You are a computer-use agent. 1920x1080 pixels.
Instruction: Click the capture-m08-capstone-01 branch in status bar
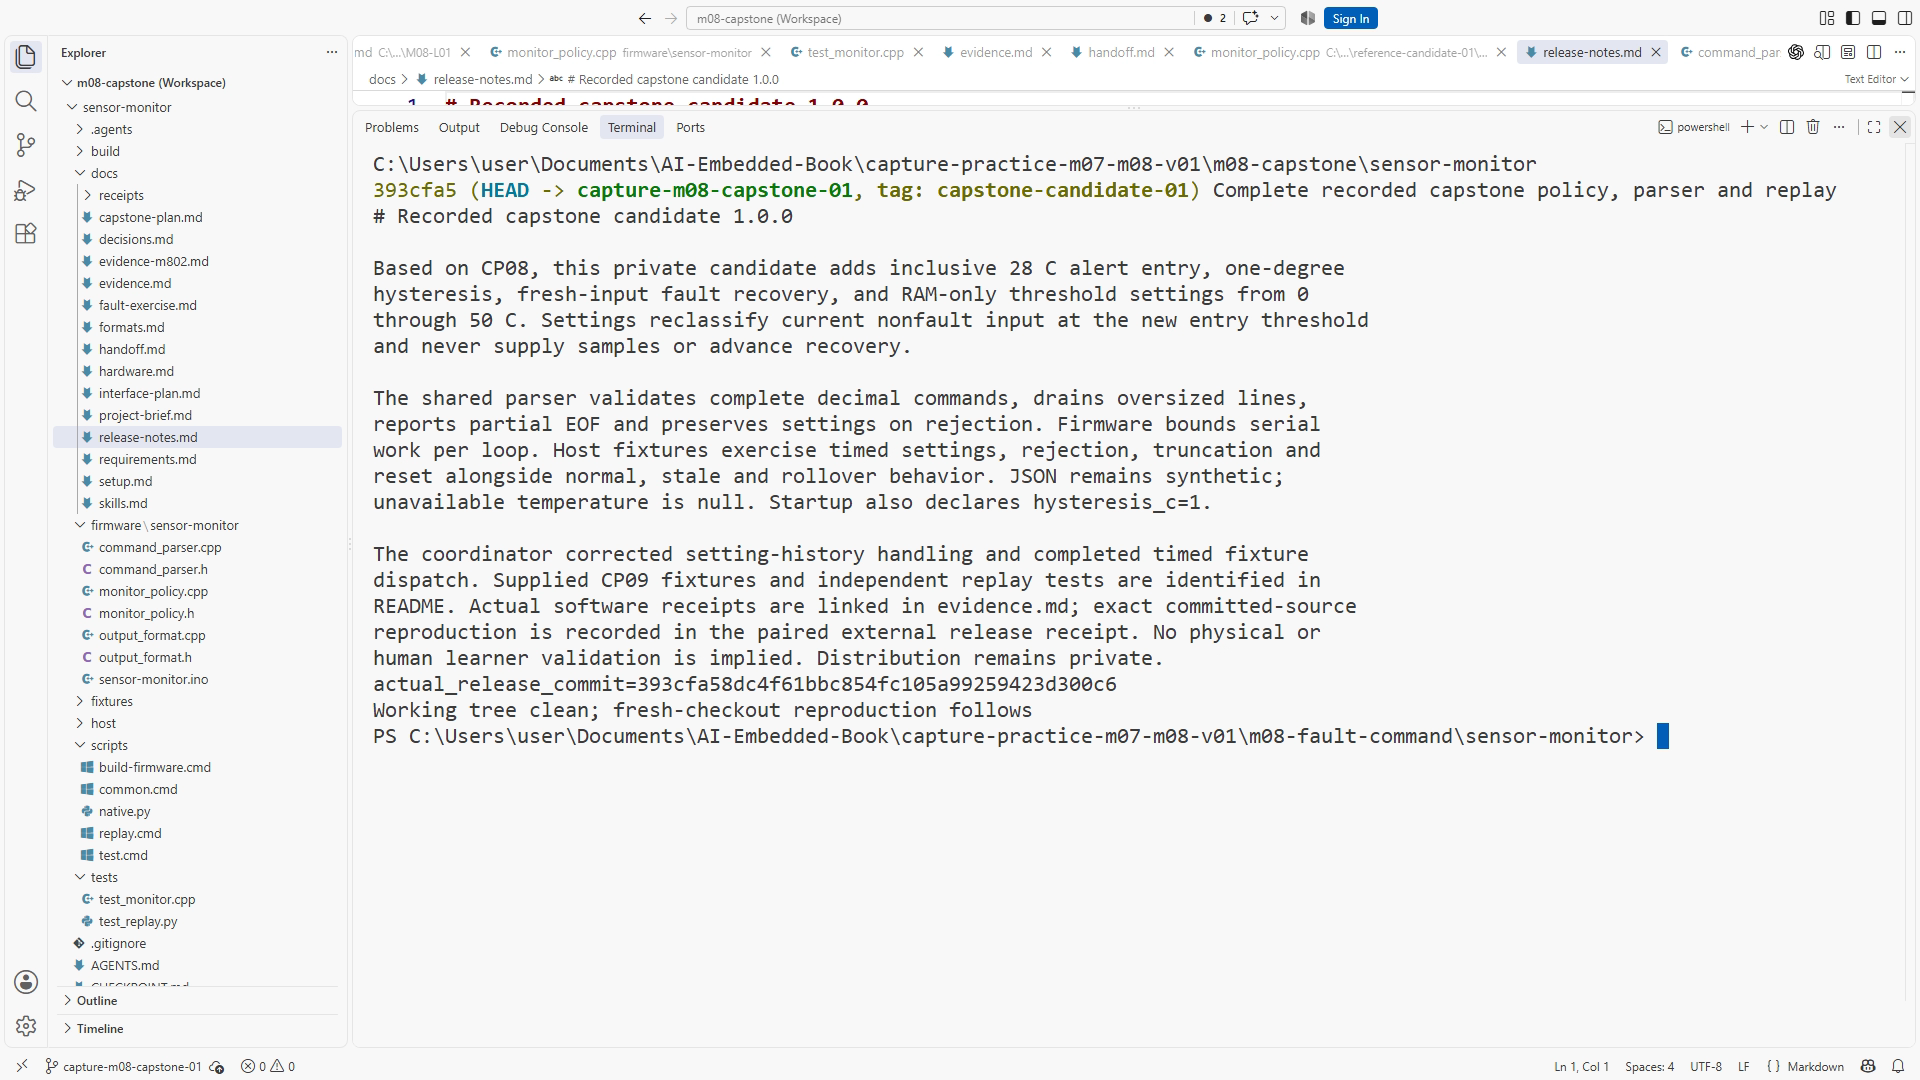(x=132, y=1066)
